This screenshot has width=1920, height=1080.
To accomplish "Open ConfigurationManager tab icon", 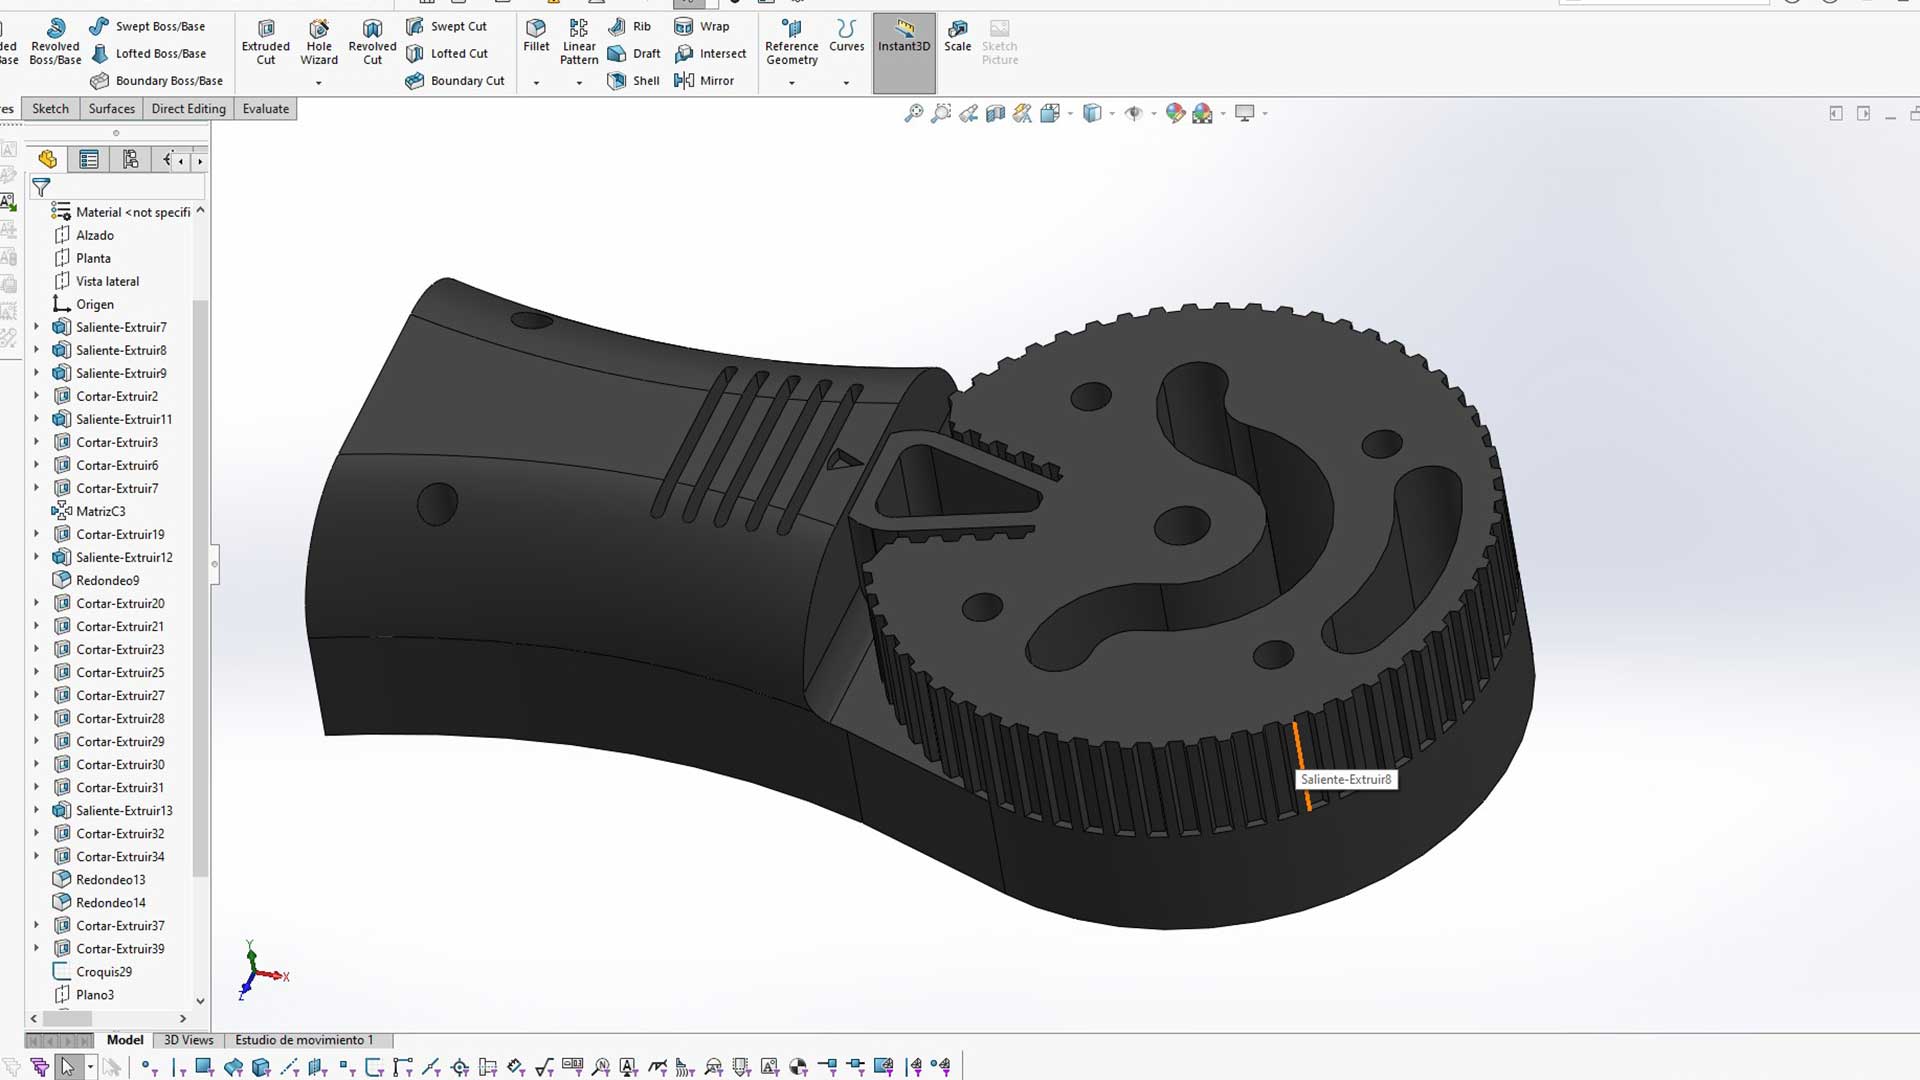I will tap(130, 159).
